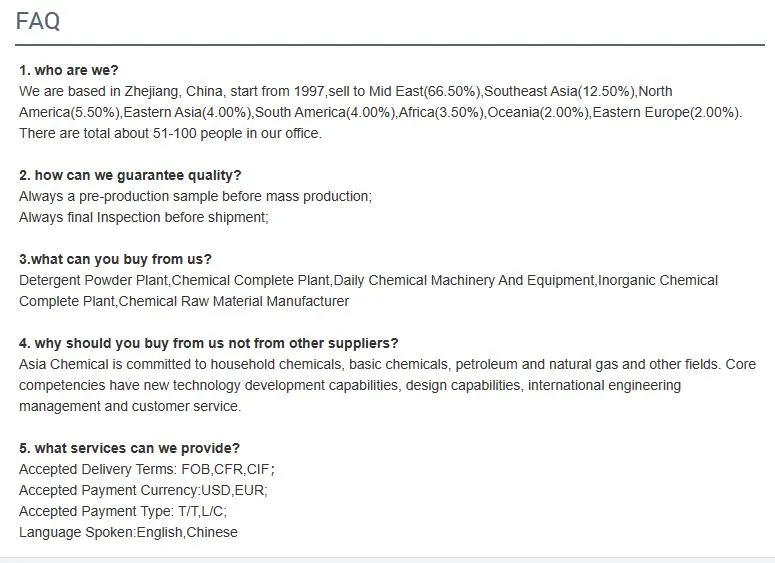Click the '3.what can you buy from us?' question
775x563 pixels.
[115, 259]
